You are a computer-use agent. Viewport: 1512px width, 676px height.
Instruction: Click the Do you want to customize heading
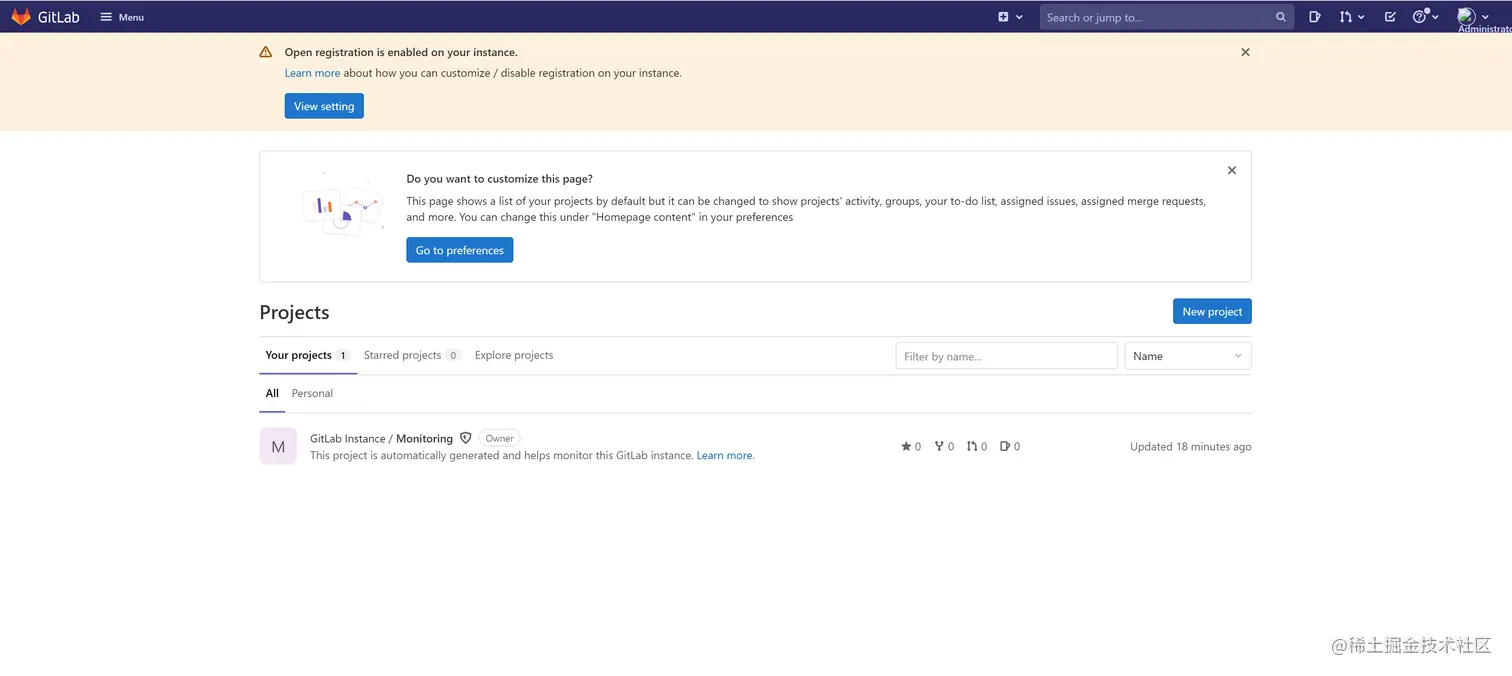[x=499, y=179]
